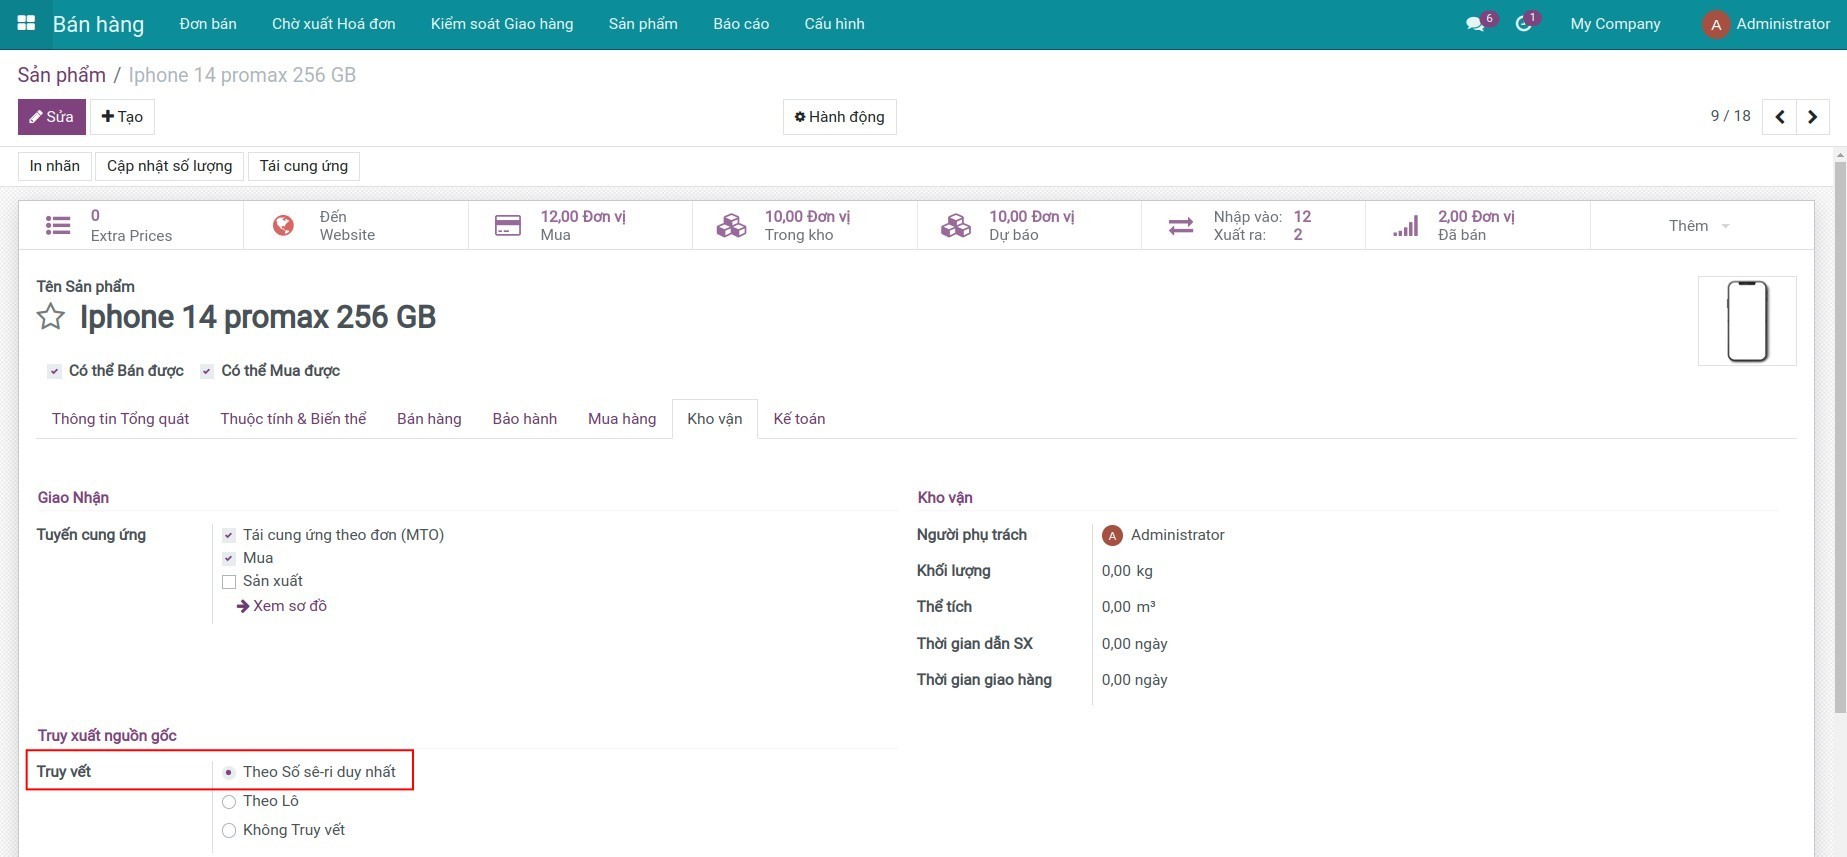
Task: Mark product as favorite with star icon
Action: 51,318
